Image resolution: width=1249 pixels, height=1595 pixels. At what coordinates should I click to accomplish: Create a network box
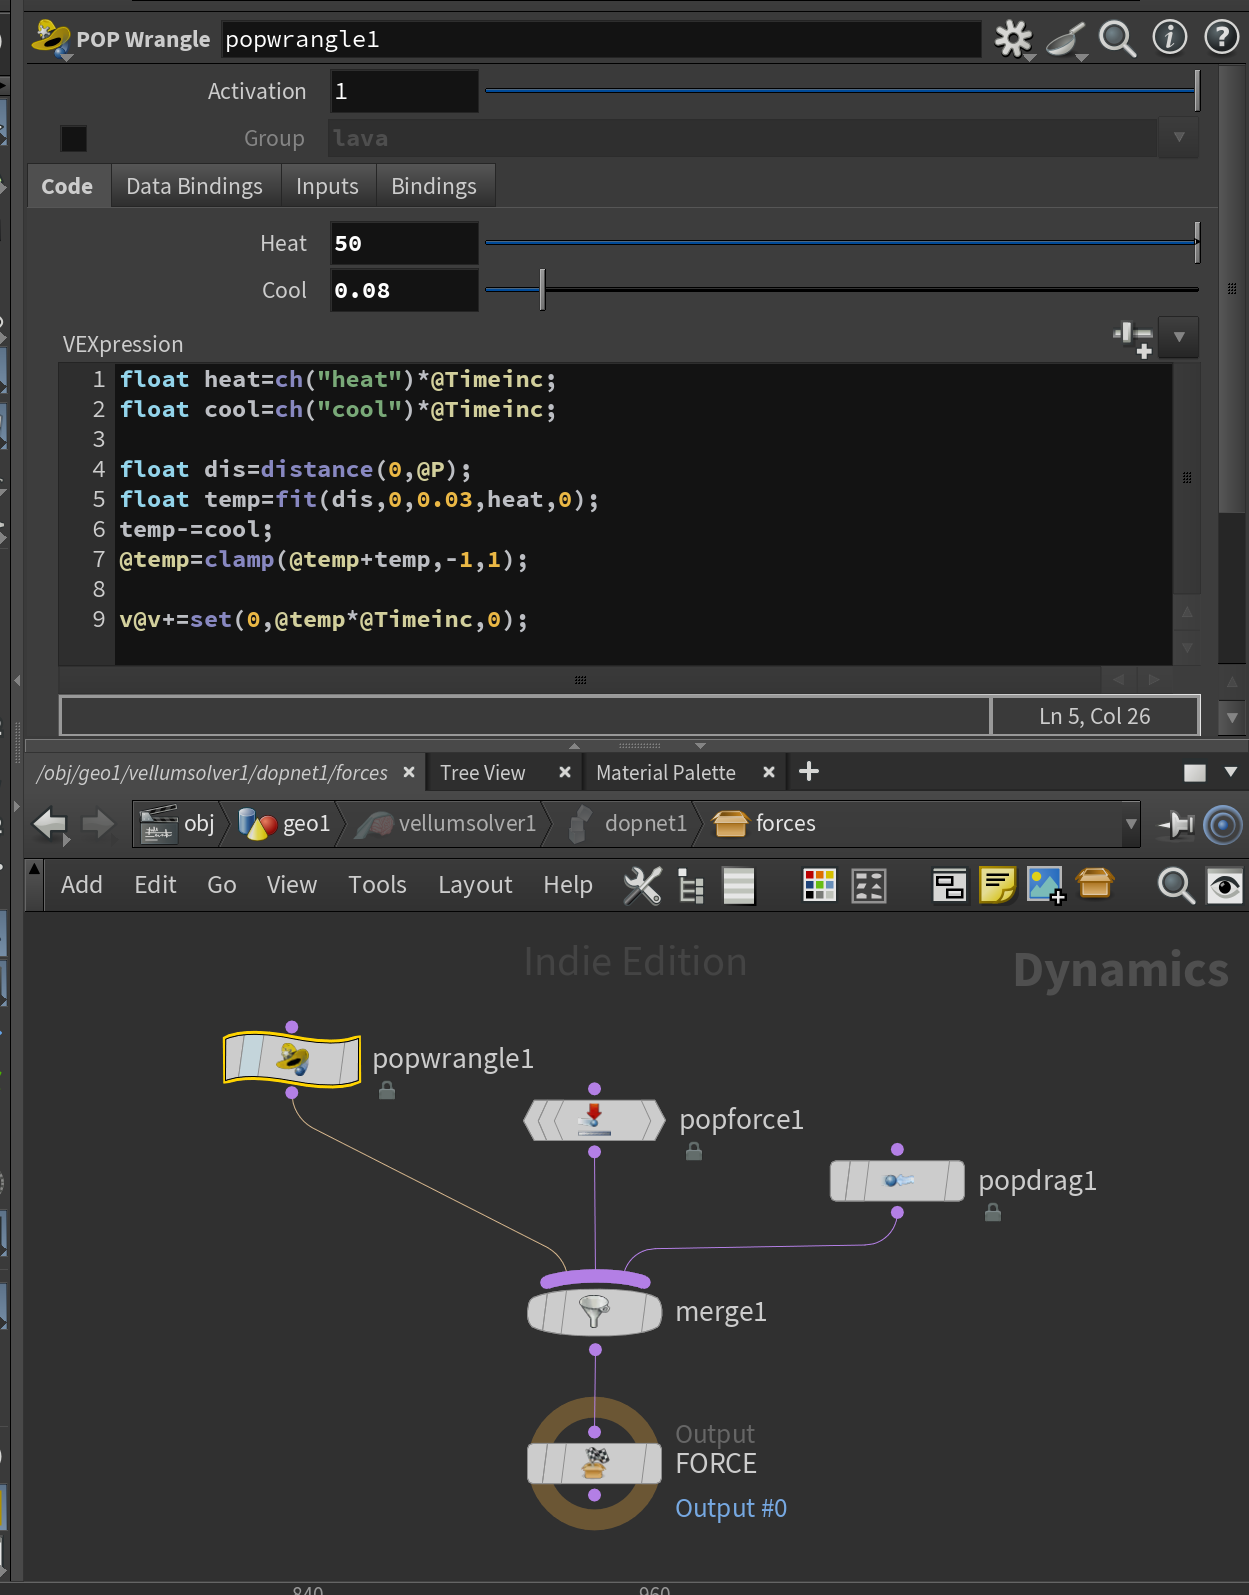pos(949,885)
